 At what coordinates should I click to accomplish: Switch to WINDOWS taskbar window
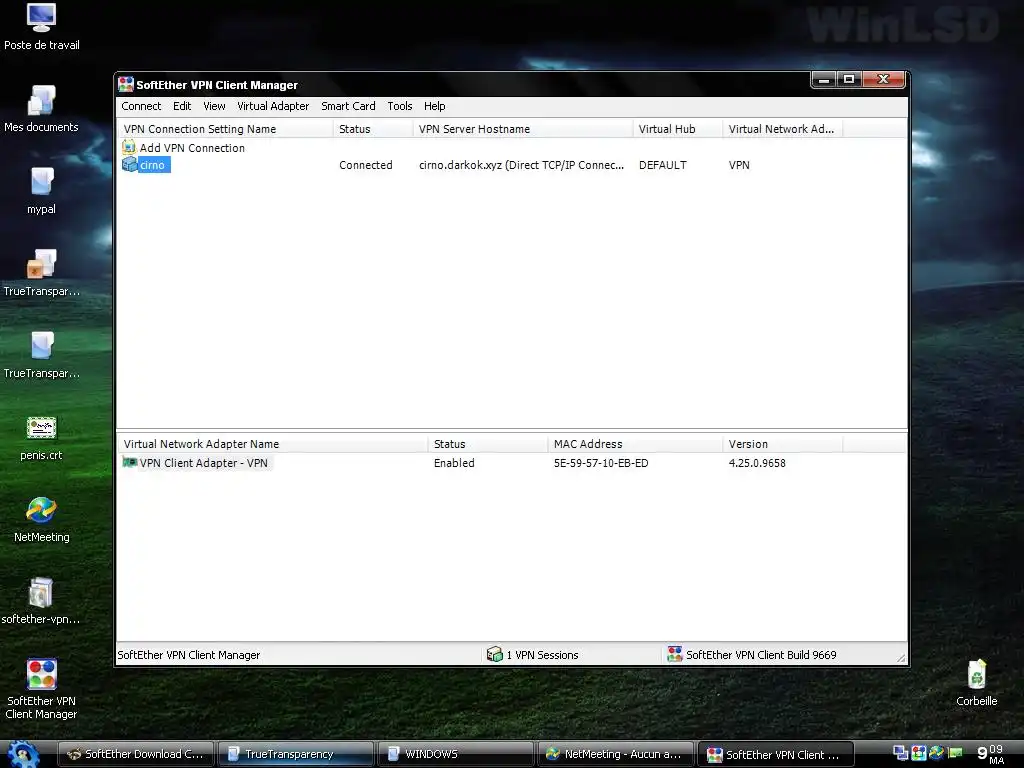(x=456, y=754)
